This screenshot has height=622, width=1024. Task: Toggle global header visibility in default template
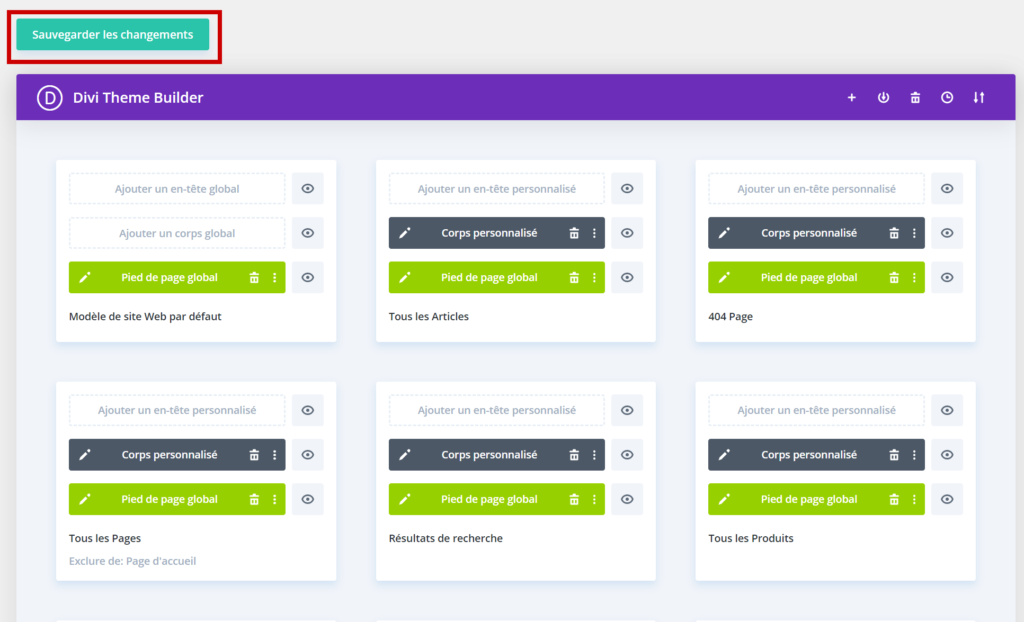coord(308,189)
